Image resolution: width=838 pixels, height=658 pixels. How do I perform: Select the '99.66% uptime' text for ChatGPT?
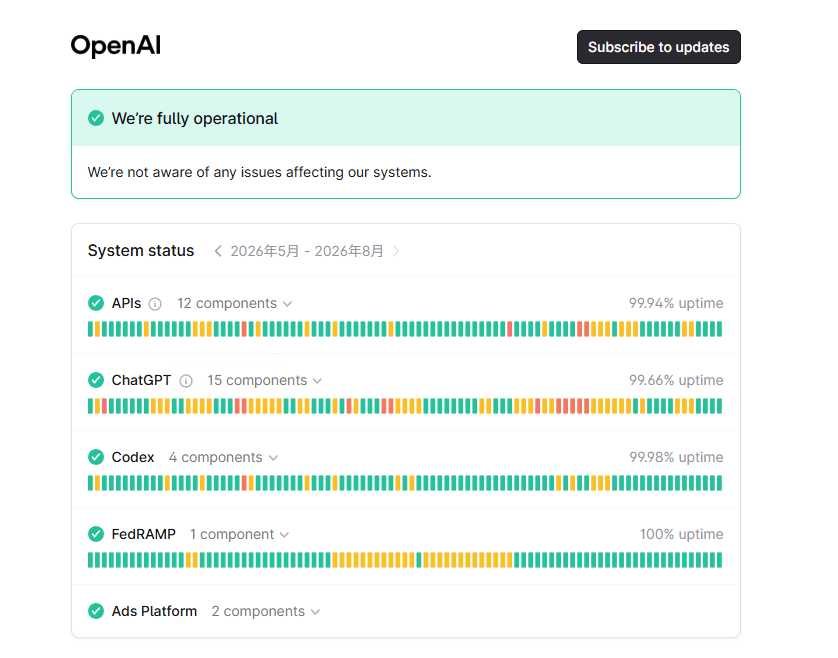tap(676, 380)
